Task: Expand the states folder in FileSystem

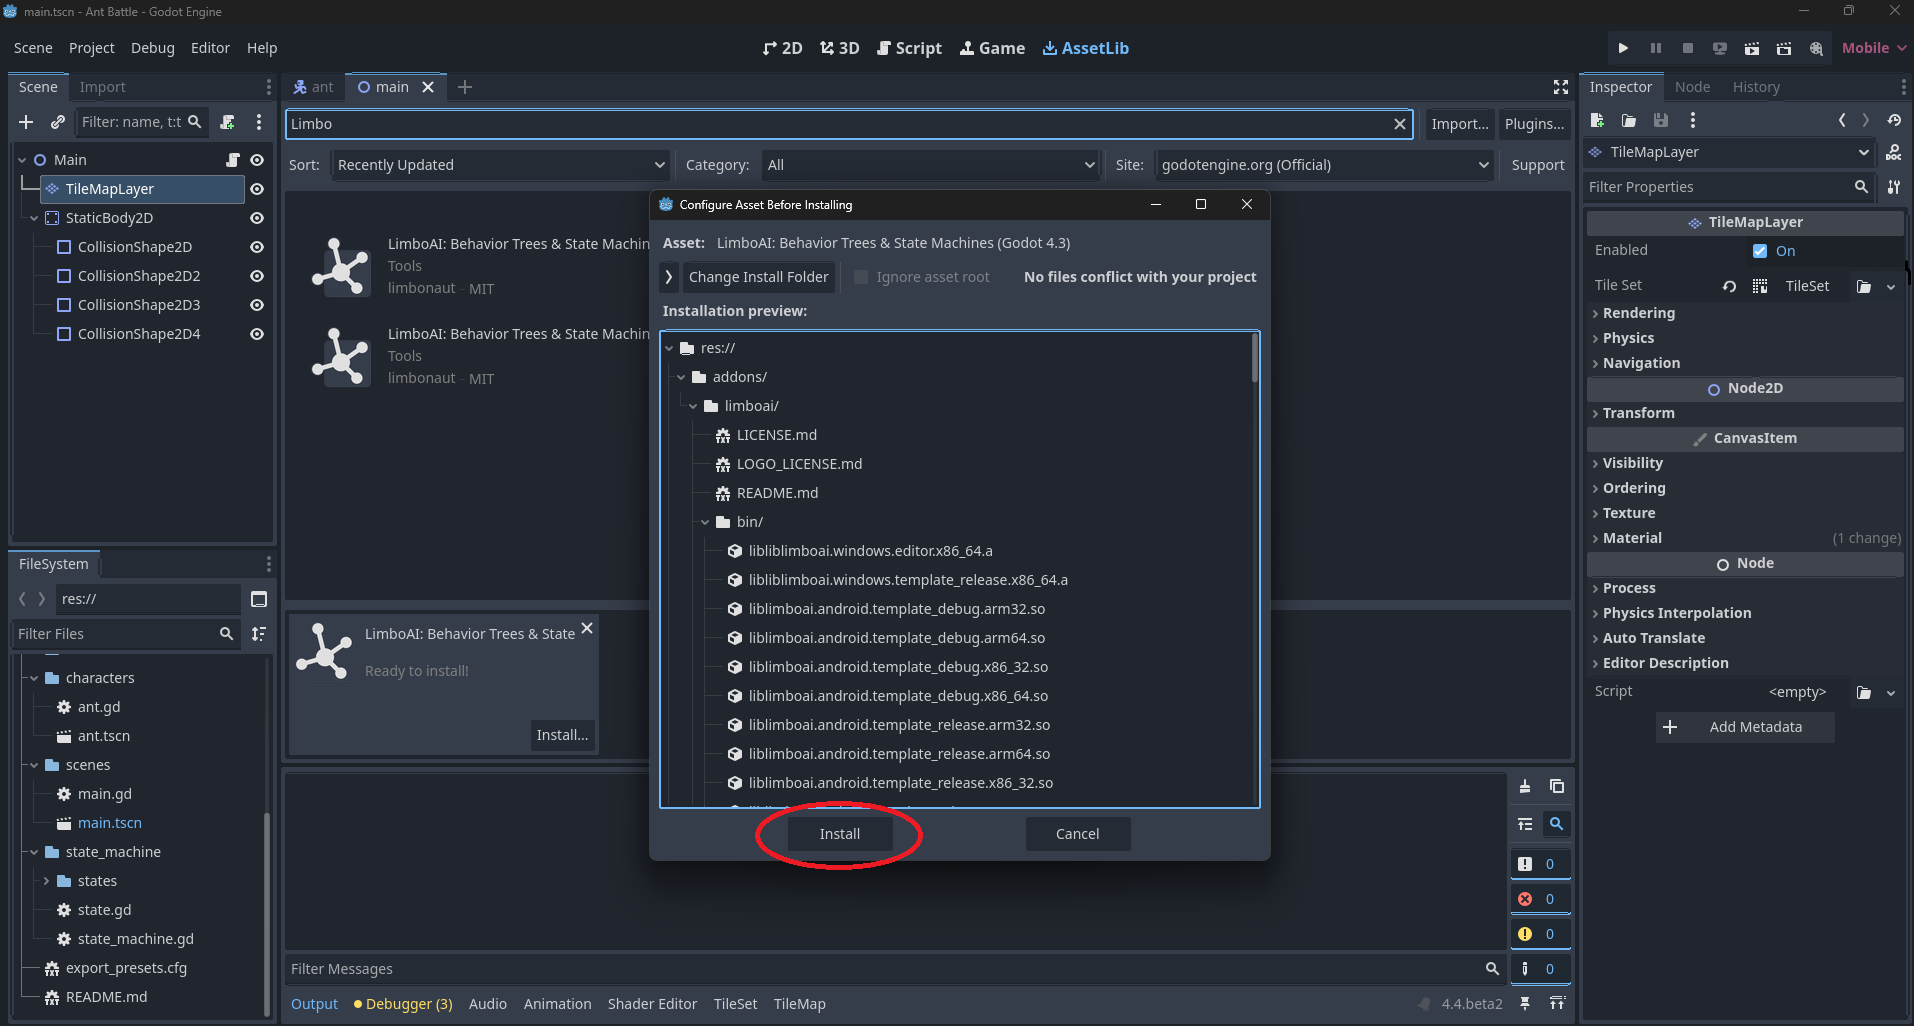Action: point(46,881)
